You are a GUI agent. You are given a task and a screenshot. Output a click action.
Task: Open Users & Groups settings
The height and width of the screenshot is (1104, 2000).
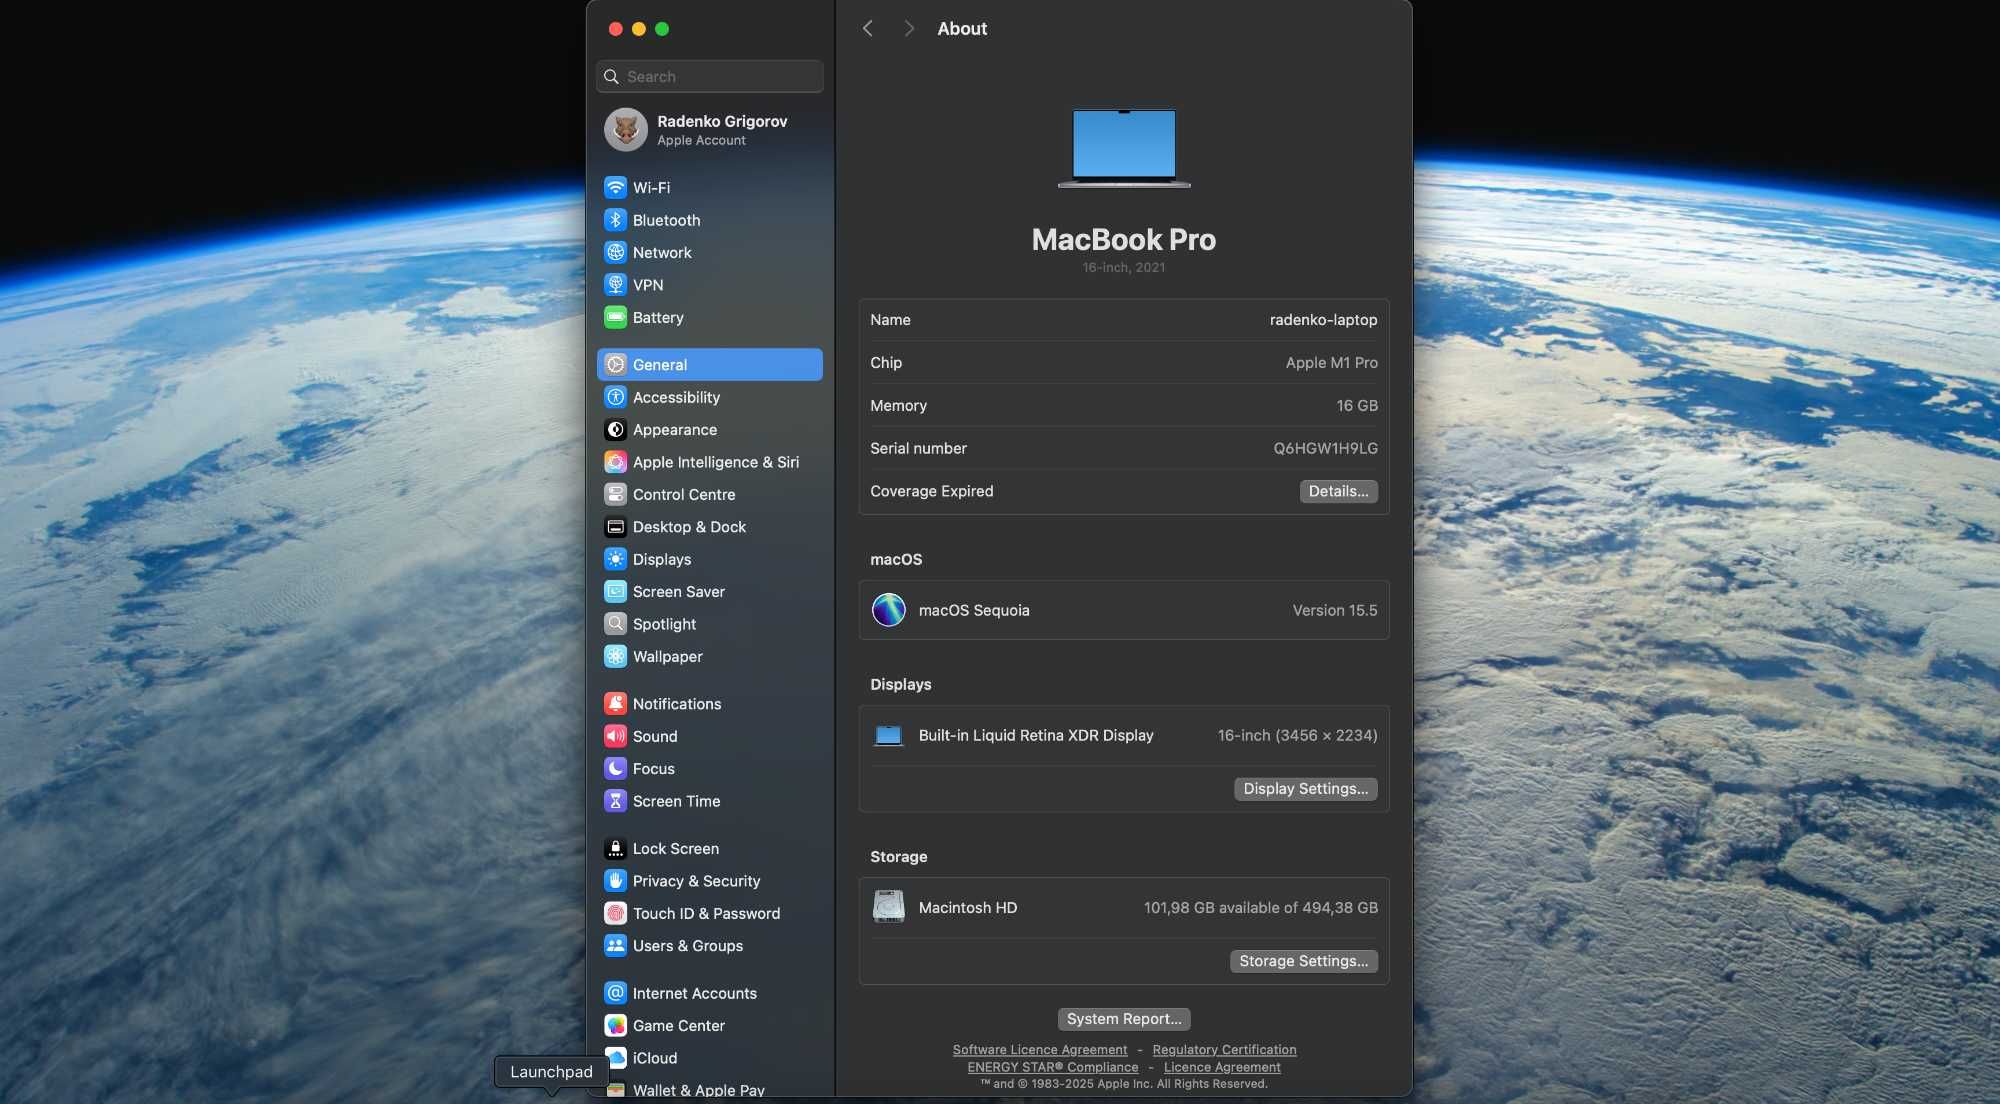(x=709, y=945)
